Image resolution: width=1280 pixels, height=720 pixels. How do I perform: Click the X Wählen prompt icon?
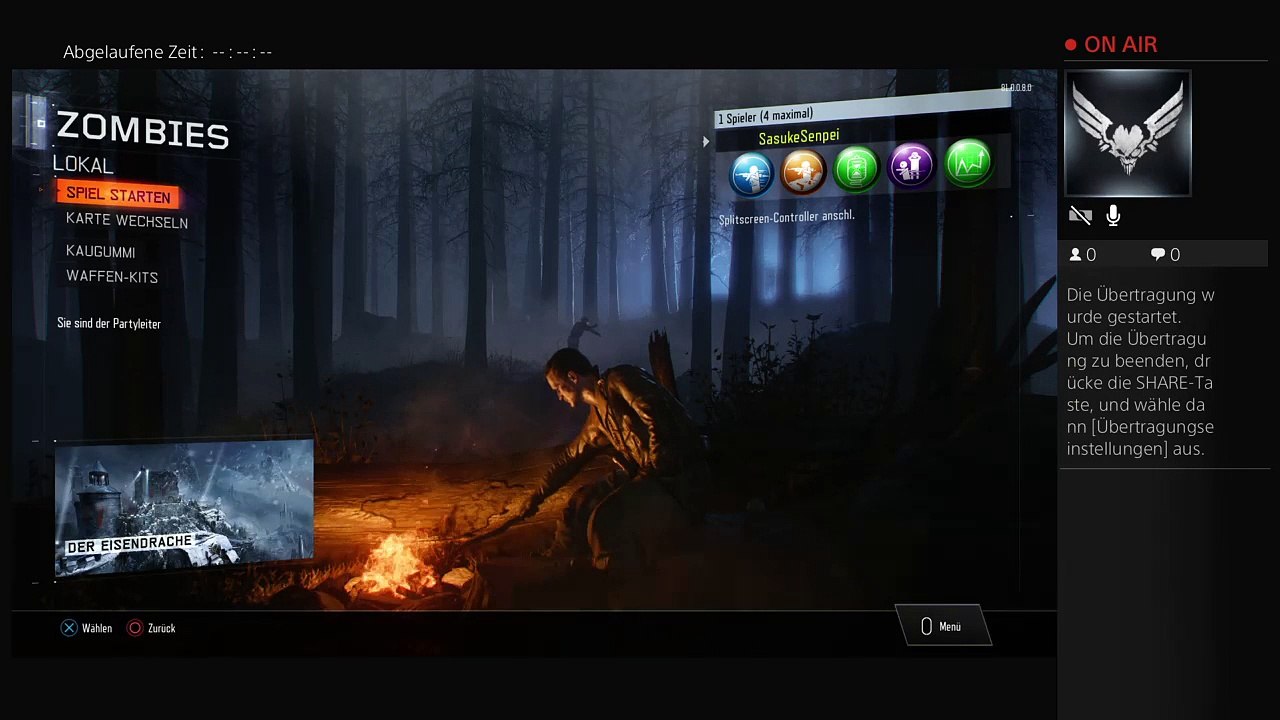69,628
